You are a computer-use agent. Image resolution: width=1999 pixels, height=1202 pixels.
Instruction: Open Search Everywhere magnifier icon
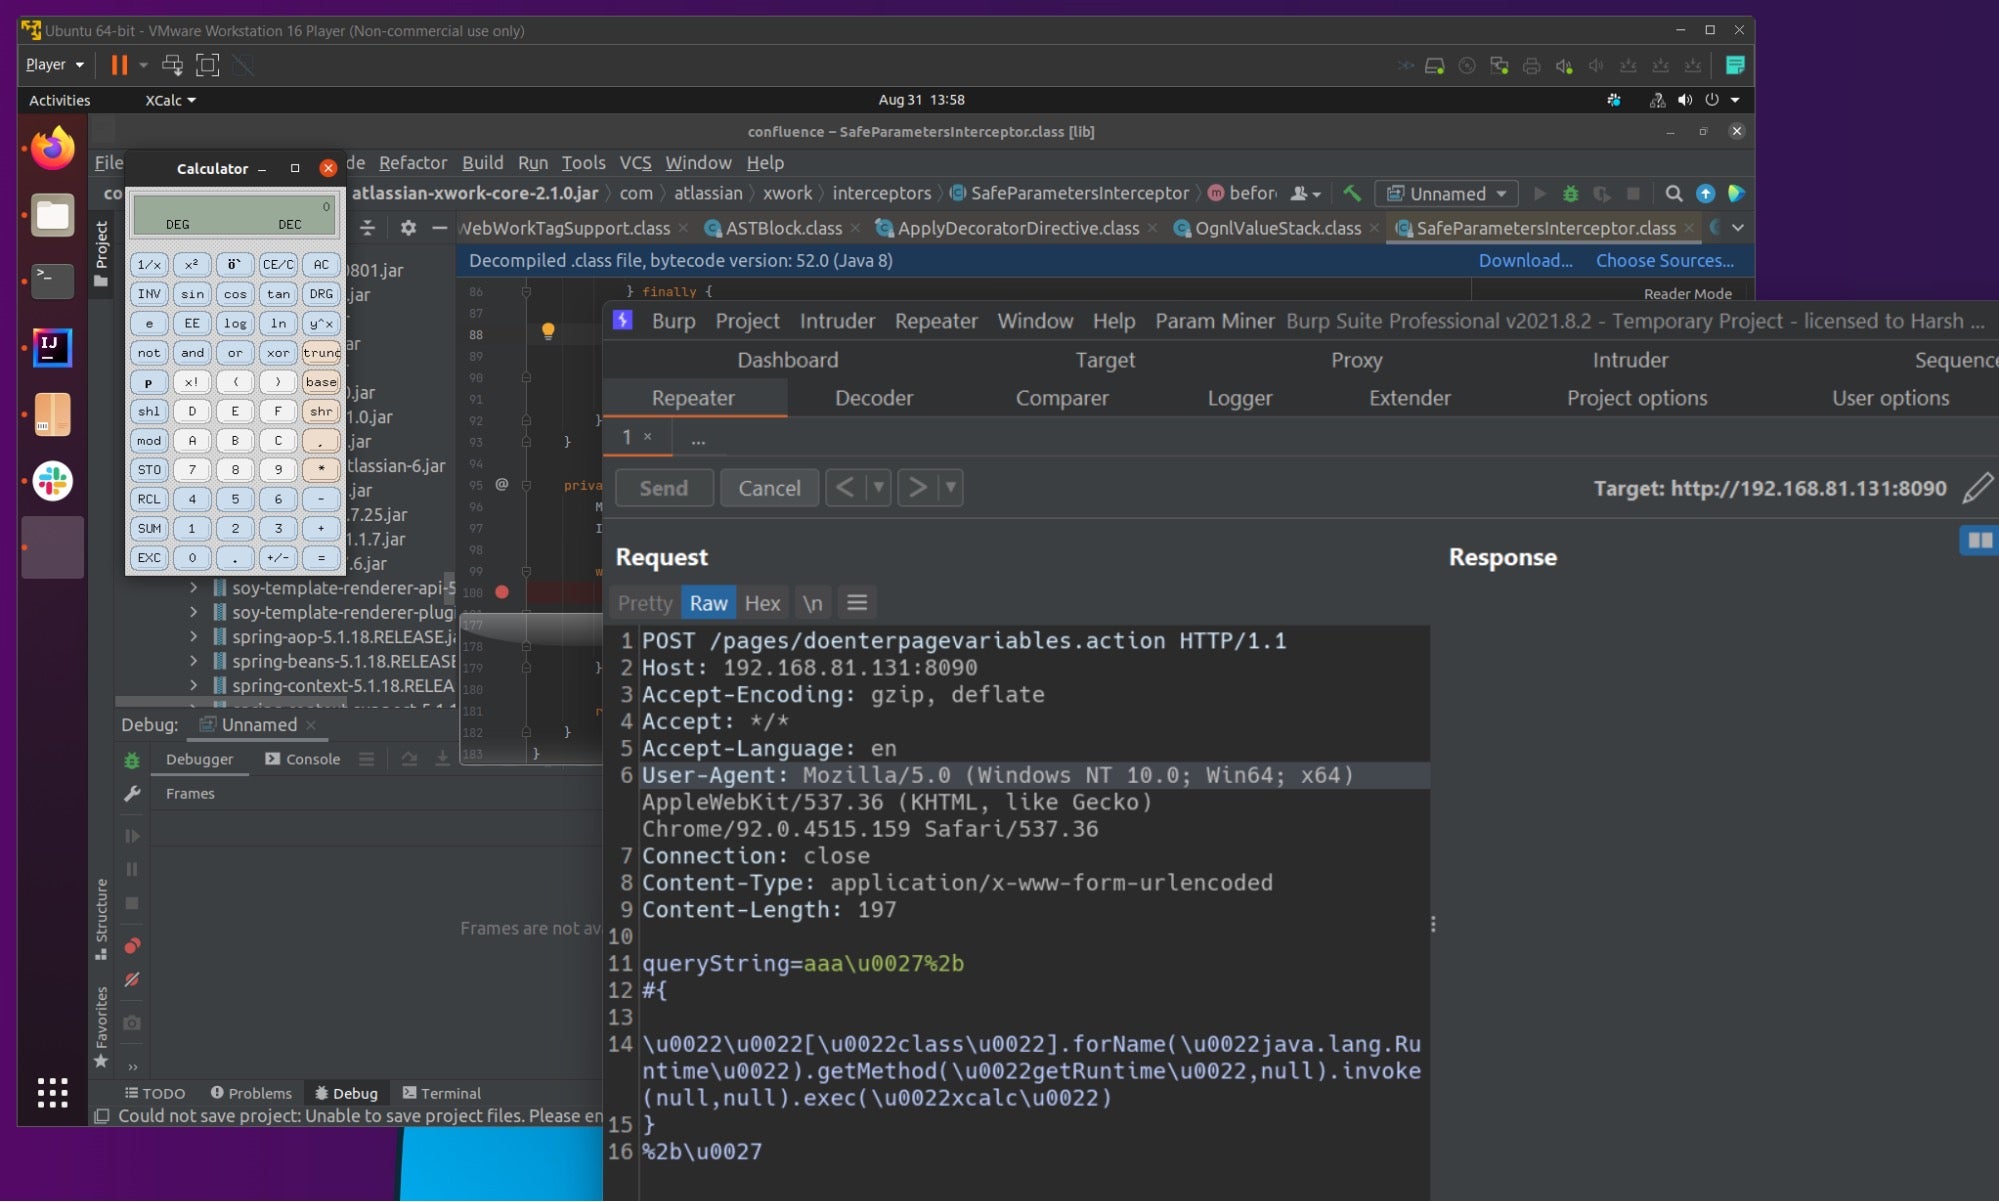(x=1673, y=194)
